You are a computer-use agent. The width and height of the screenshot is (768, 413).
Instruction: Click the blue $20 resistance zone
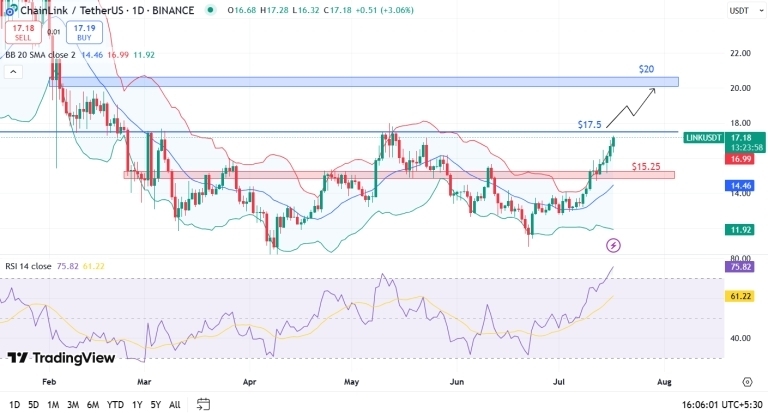coord(364,82)
